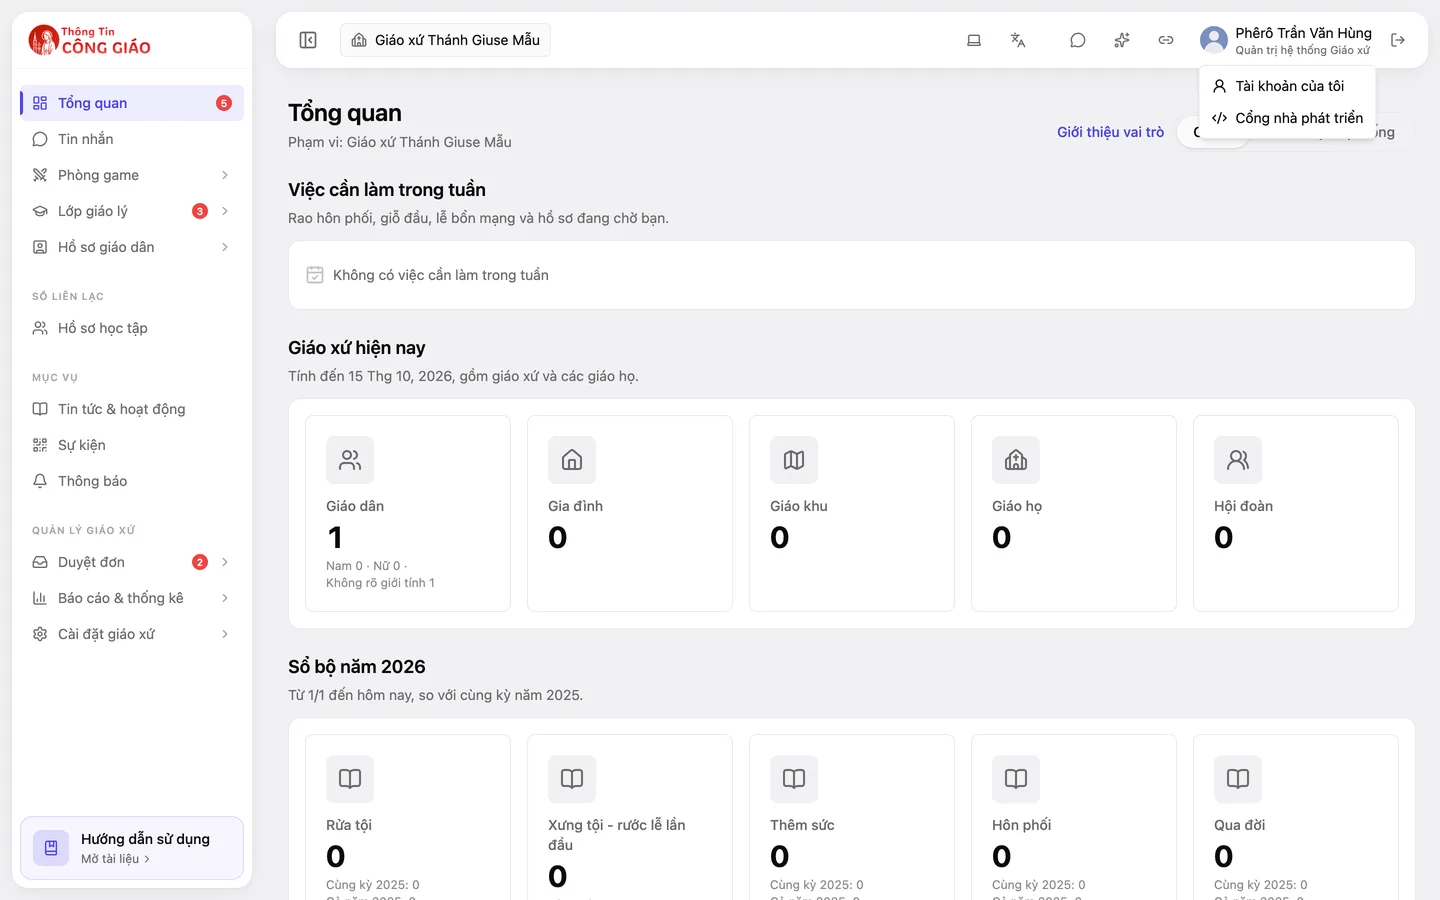Viewport: 1440px width, 900px height.
Task: Expand the Cài đặt giáo xứ chevron
Action: (x=225, y=634)
